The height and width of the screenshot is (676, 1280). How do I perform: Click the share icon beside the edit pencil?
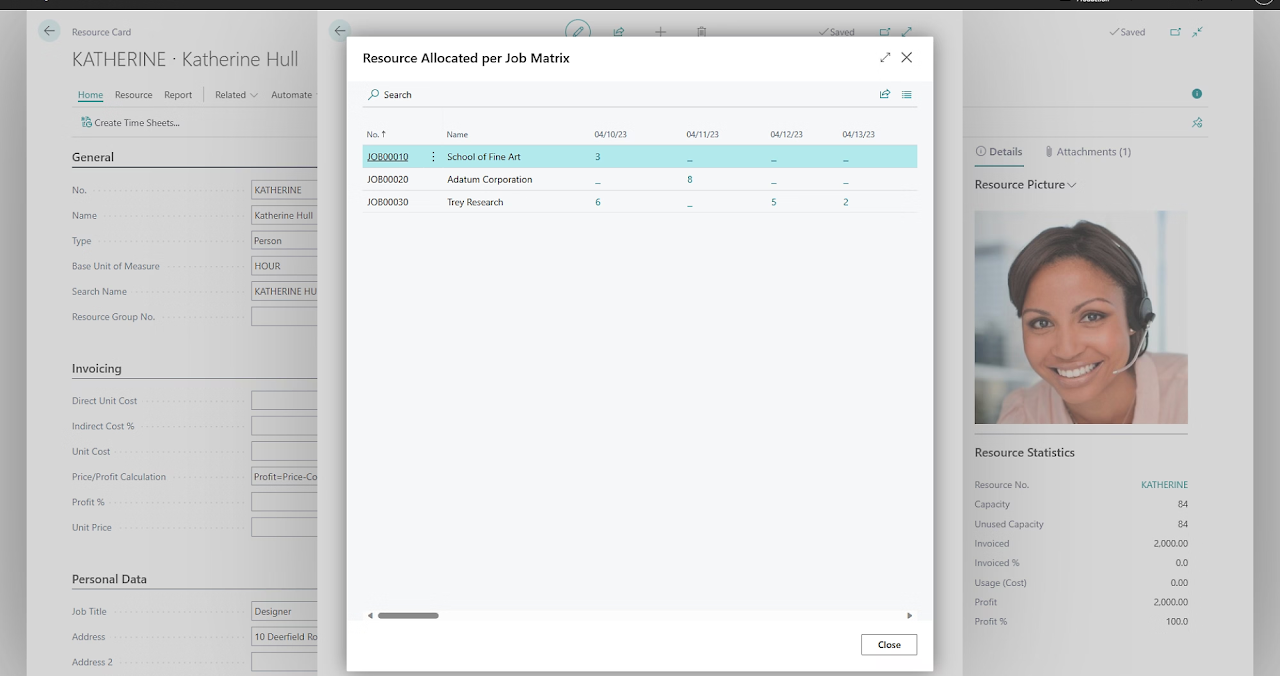(619, 32)
